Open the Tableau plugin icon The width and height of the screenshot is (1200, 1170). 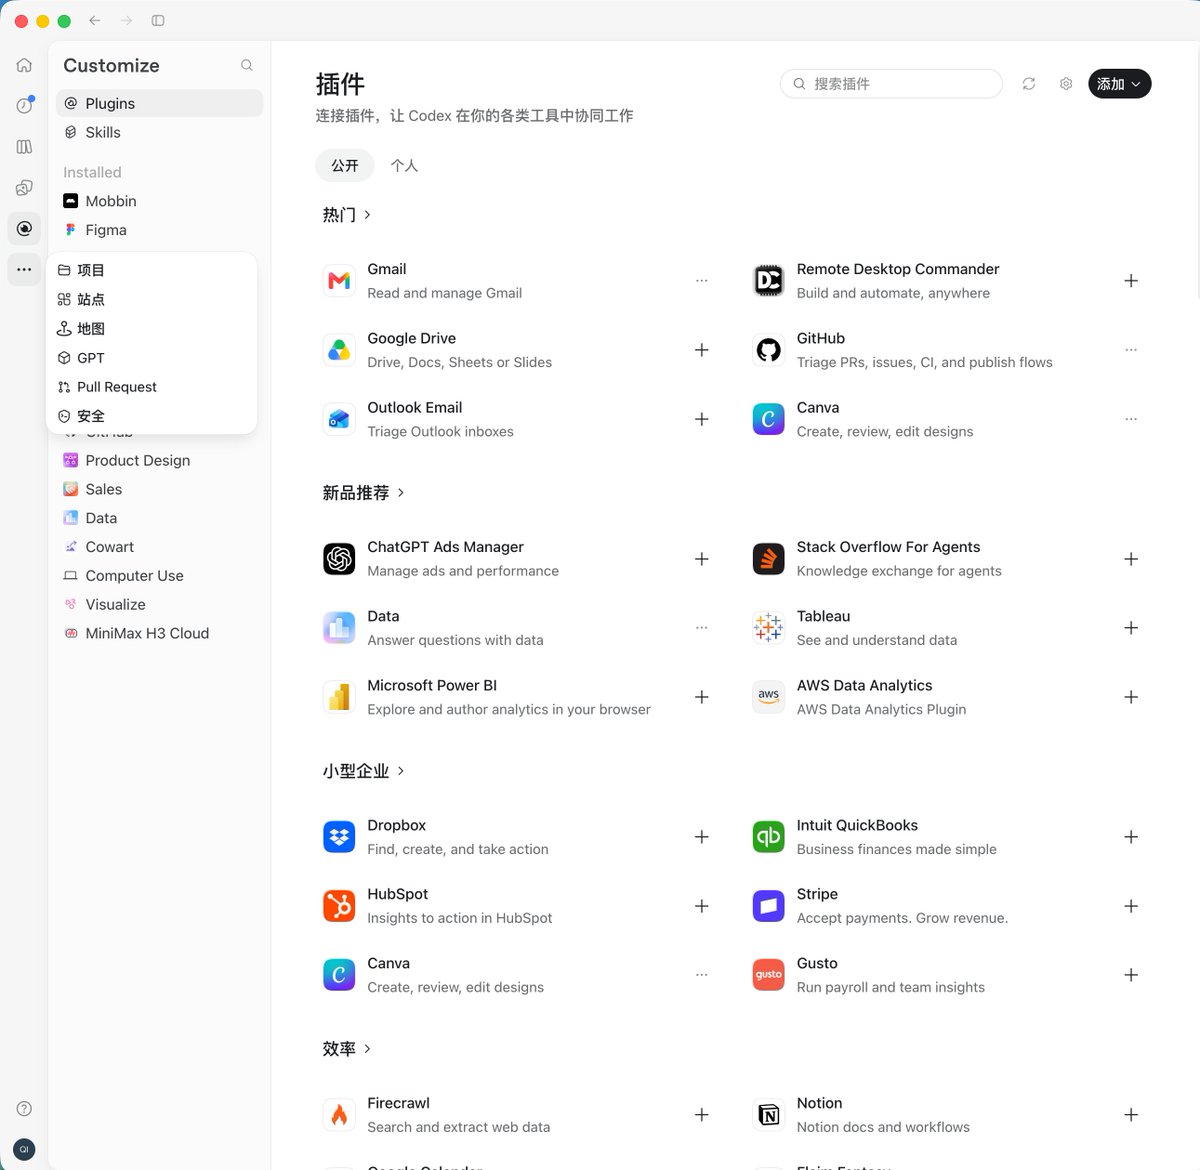[768, 628]
